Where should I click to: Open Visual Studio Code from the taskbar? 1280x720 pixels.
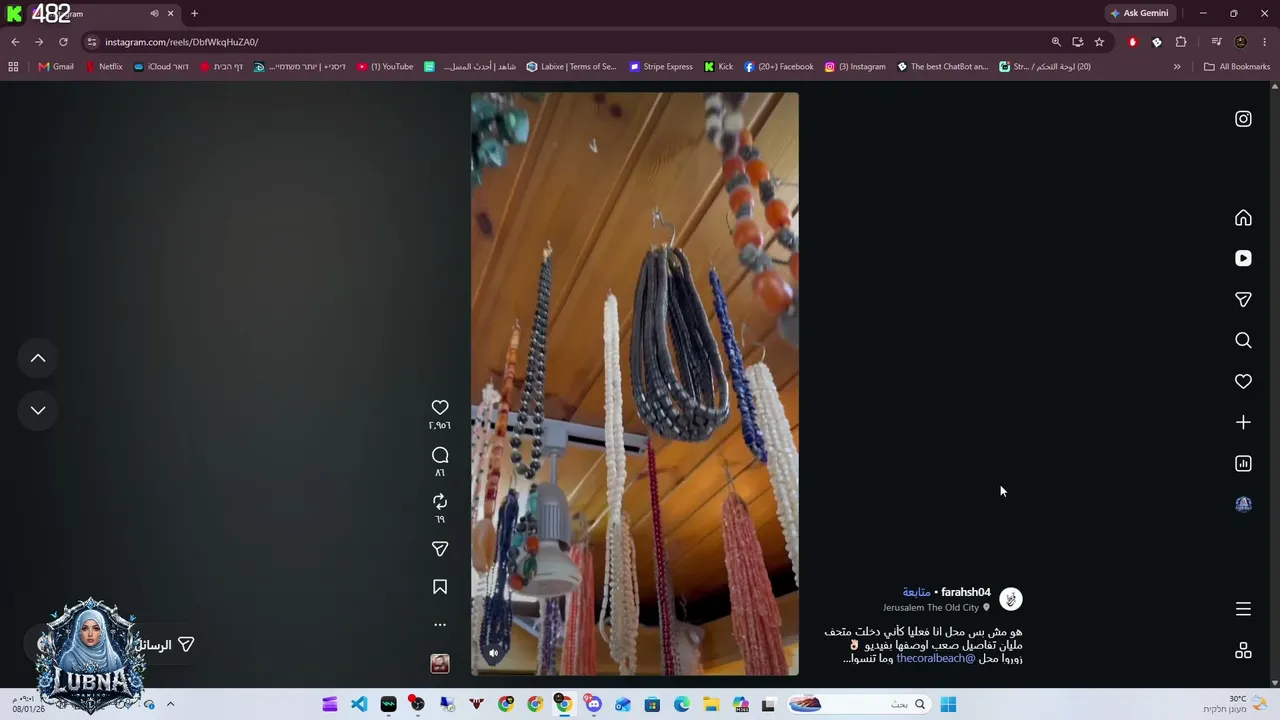359,704
